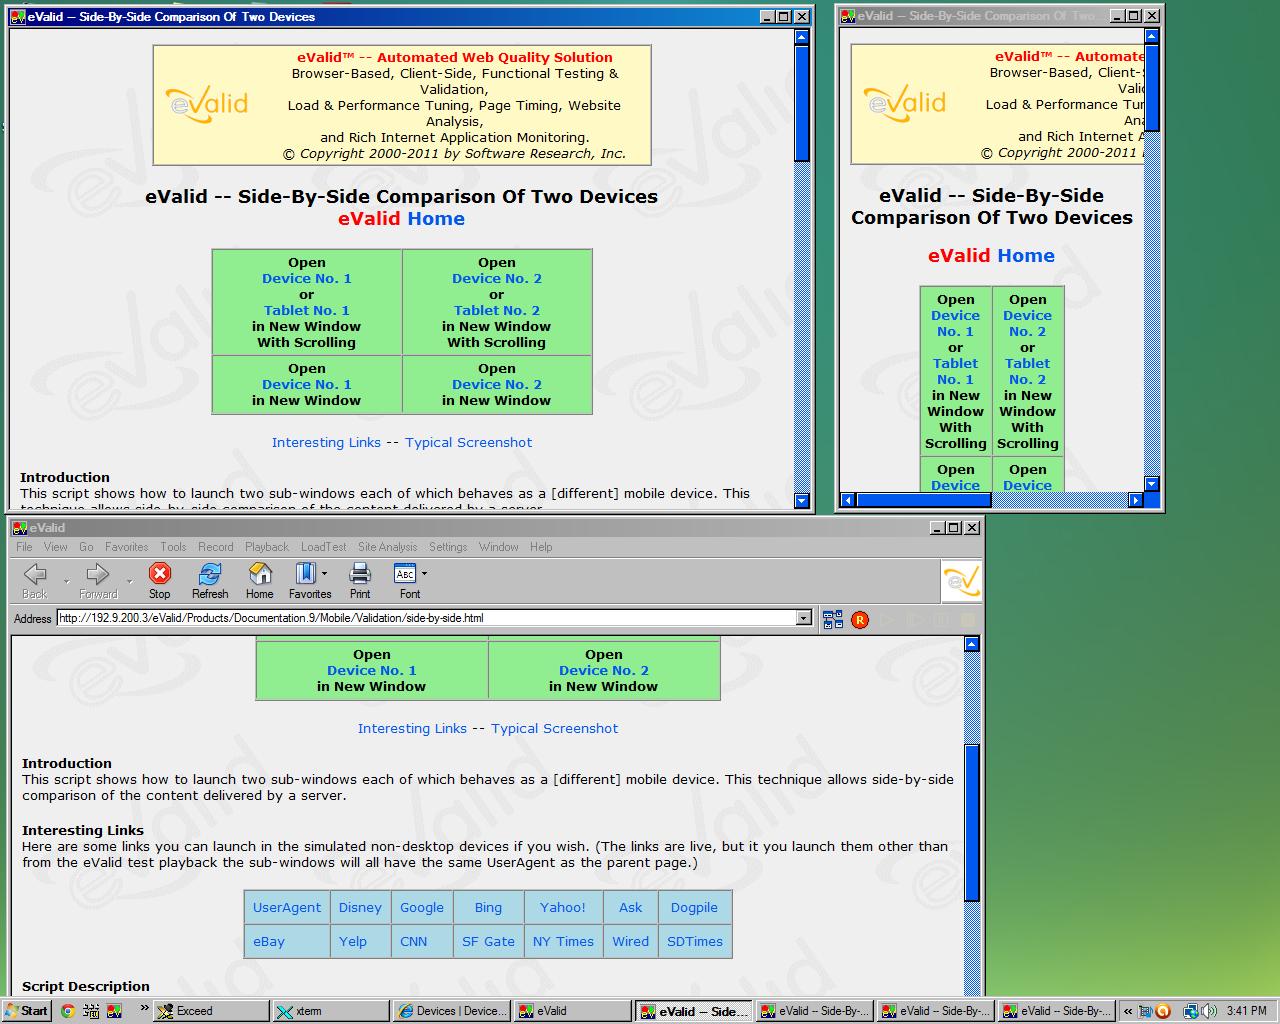Image resolution: width=1280 pixels, height=1024 pixels.
Task: Click scroll up arrow in main browser window
Action: [x=972, y=645]
